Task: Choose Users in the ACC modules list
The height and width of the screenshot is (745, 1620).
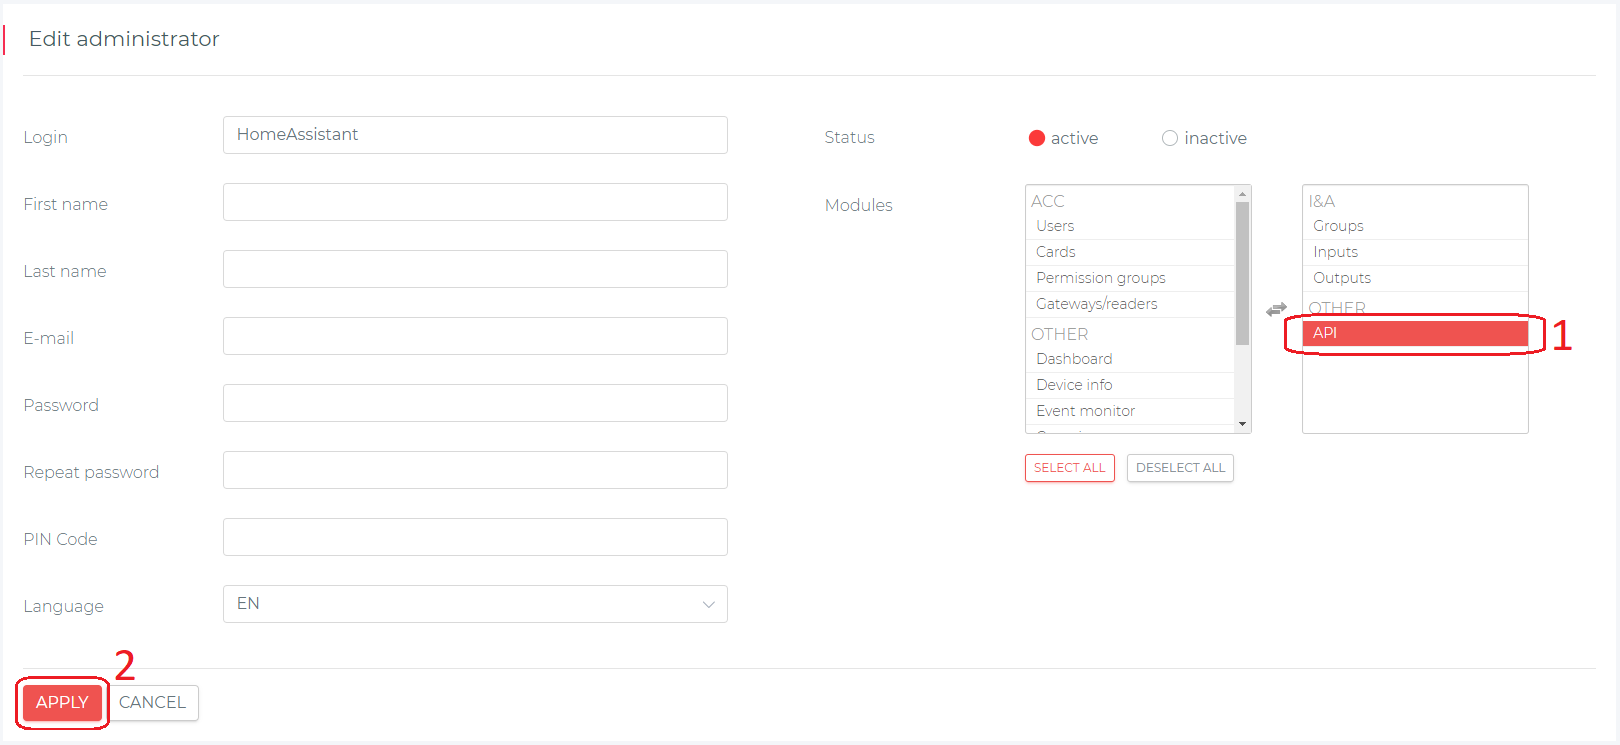Action: (x=1055, y=226)
